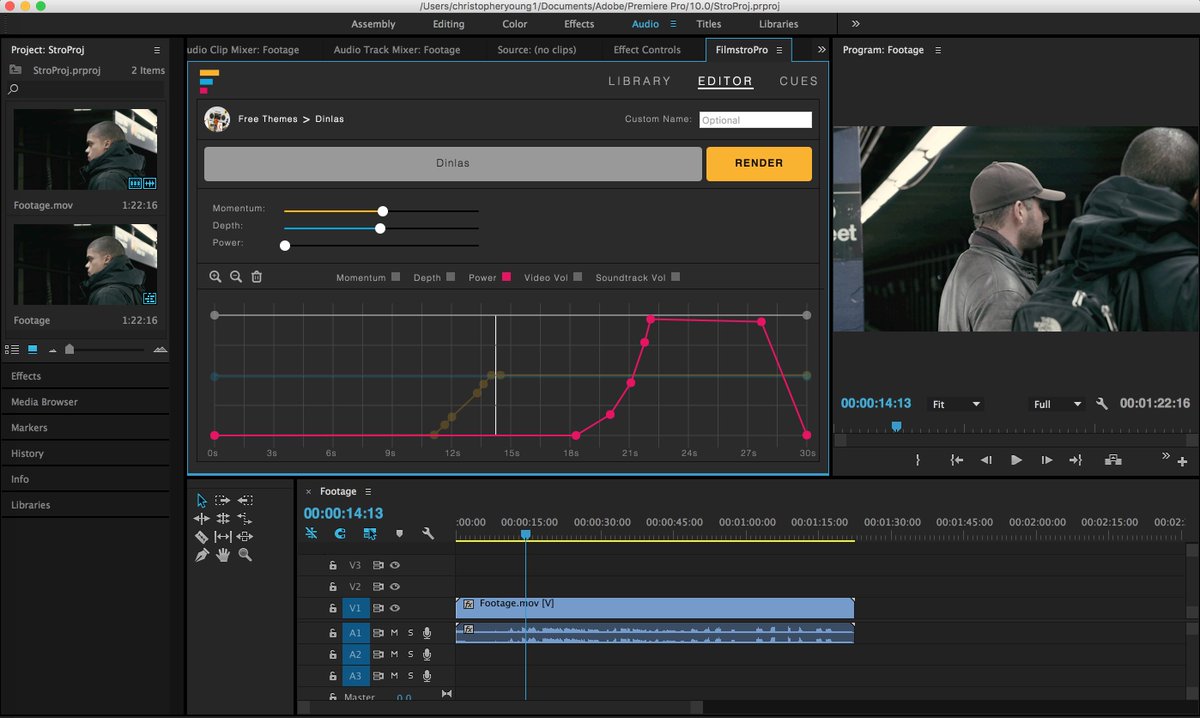Toggle Linked Selection in timeline

tap(370, 534)
